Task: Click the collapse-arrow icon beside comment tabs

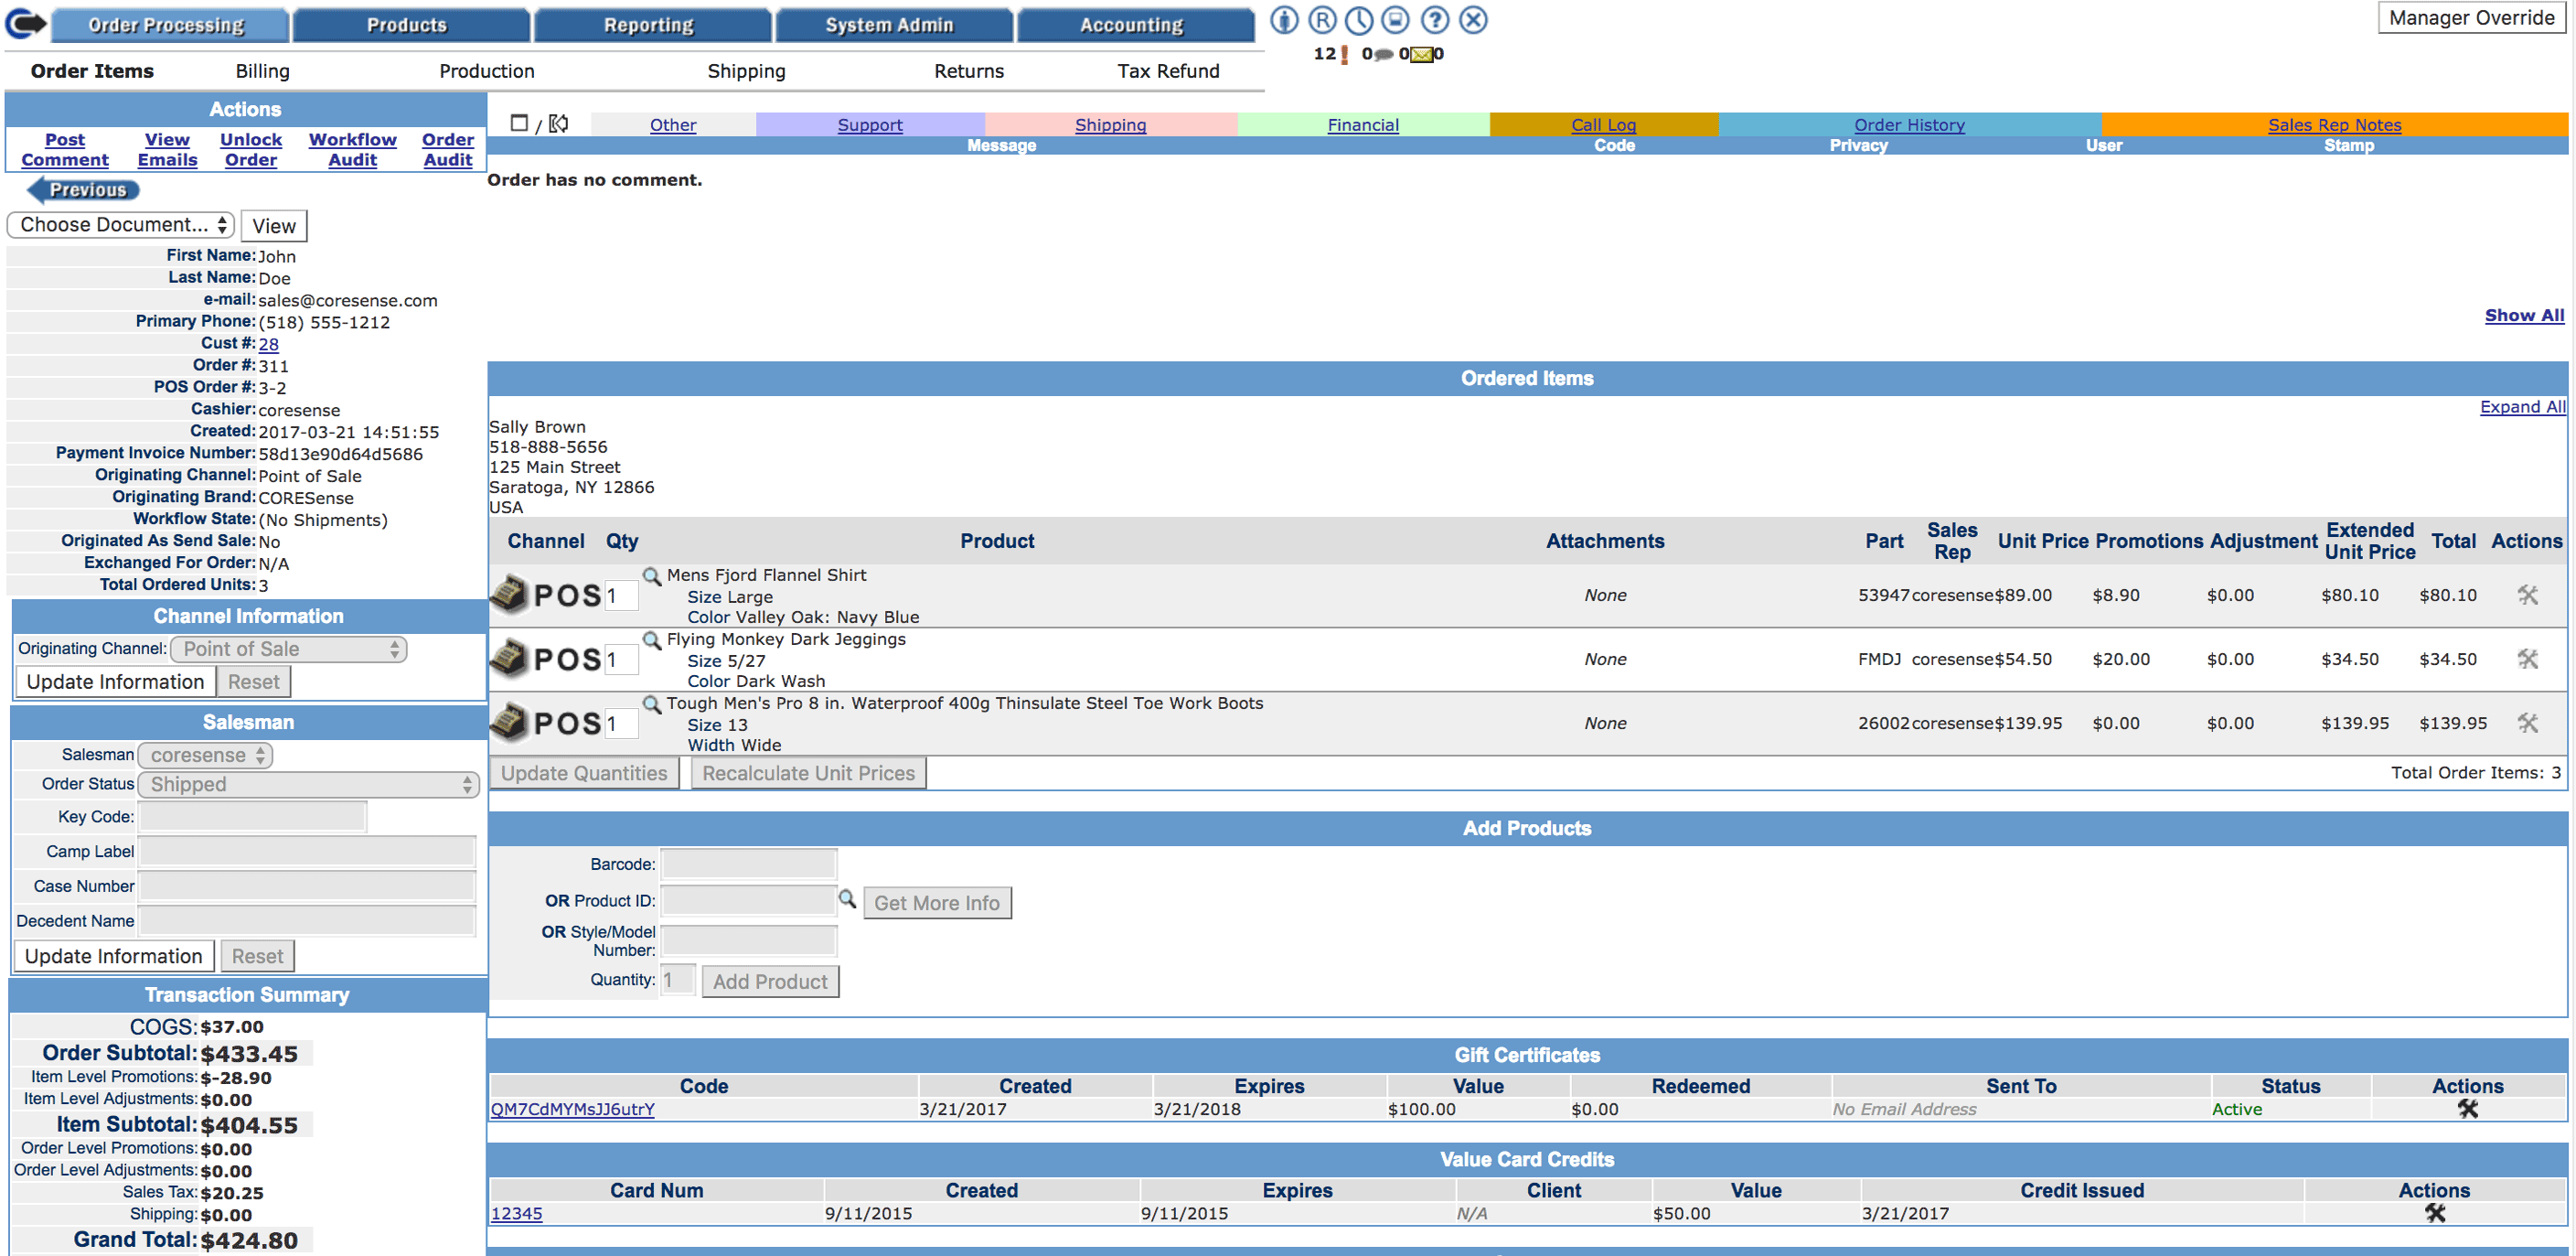Action: [x=559, y=123]
